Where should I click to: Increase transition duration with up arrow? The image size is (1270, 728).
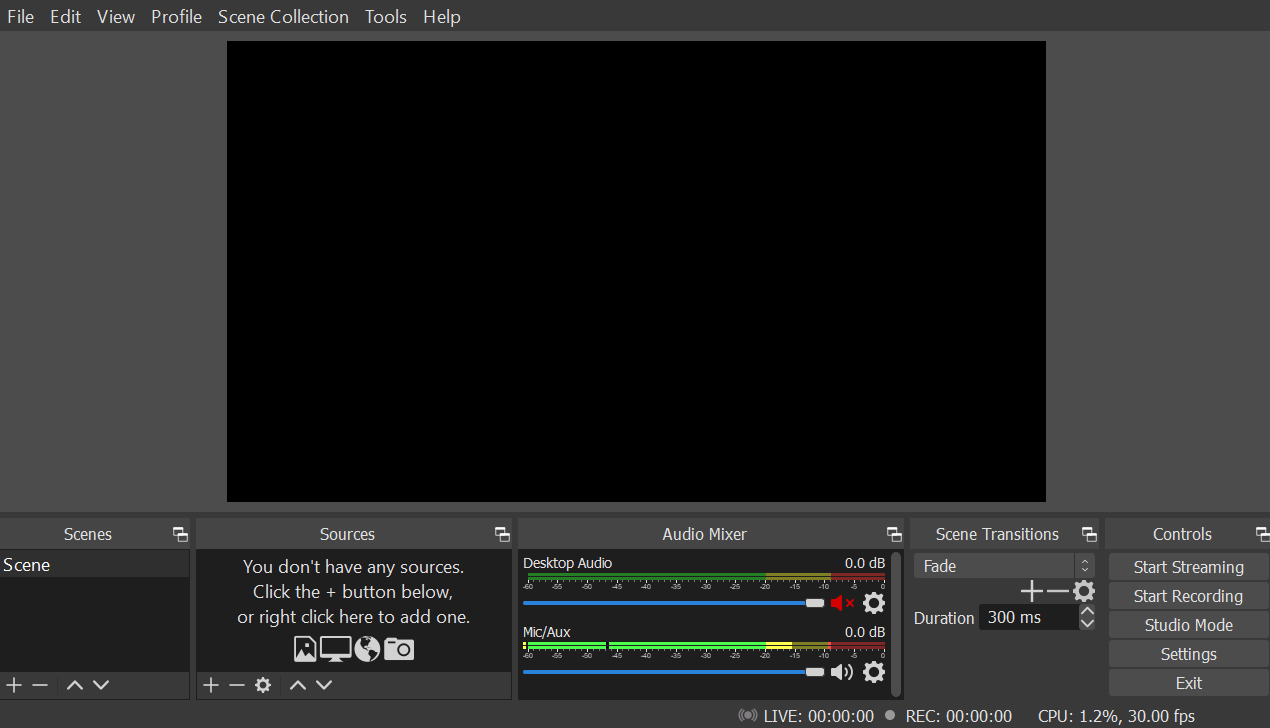click(1087, 611)
